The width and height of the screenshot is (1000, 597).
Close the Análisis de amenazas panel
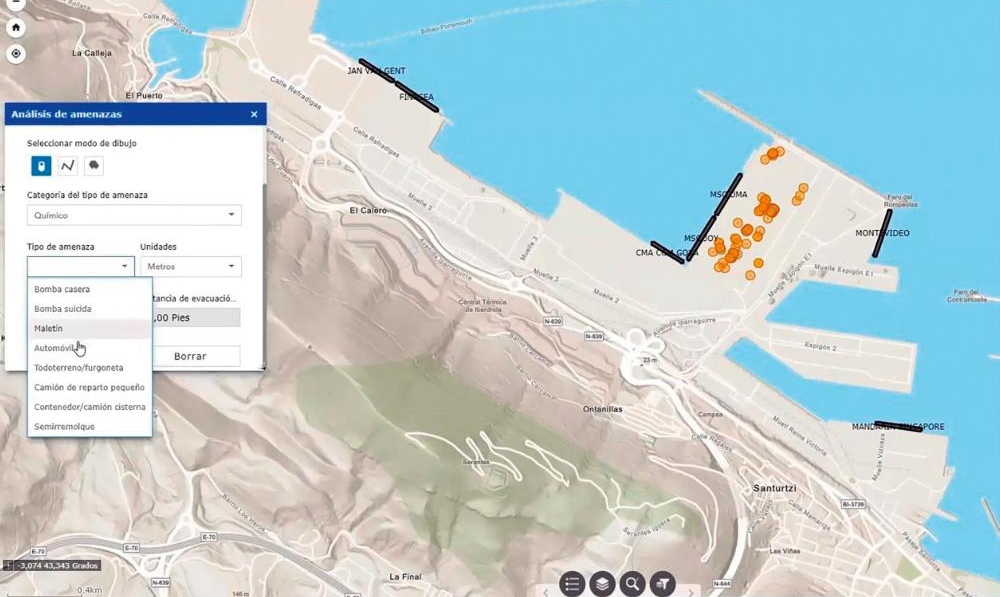point(254,115)
